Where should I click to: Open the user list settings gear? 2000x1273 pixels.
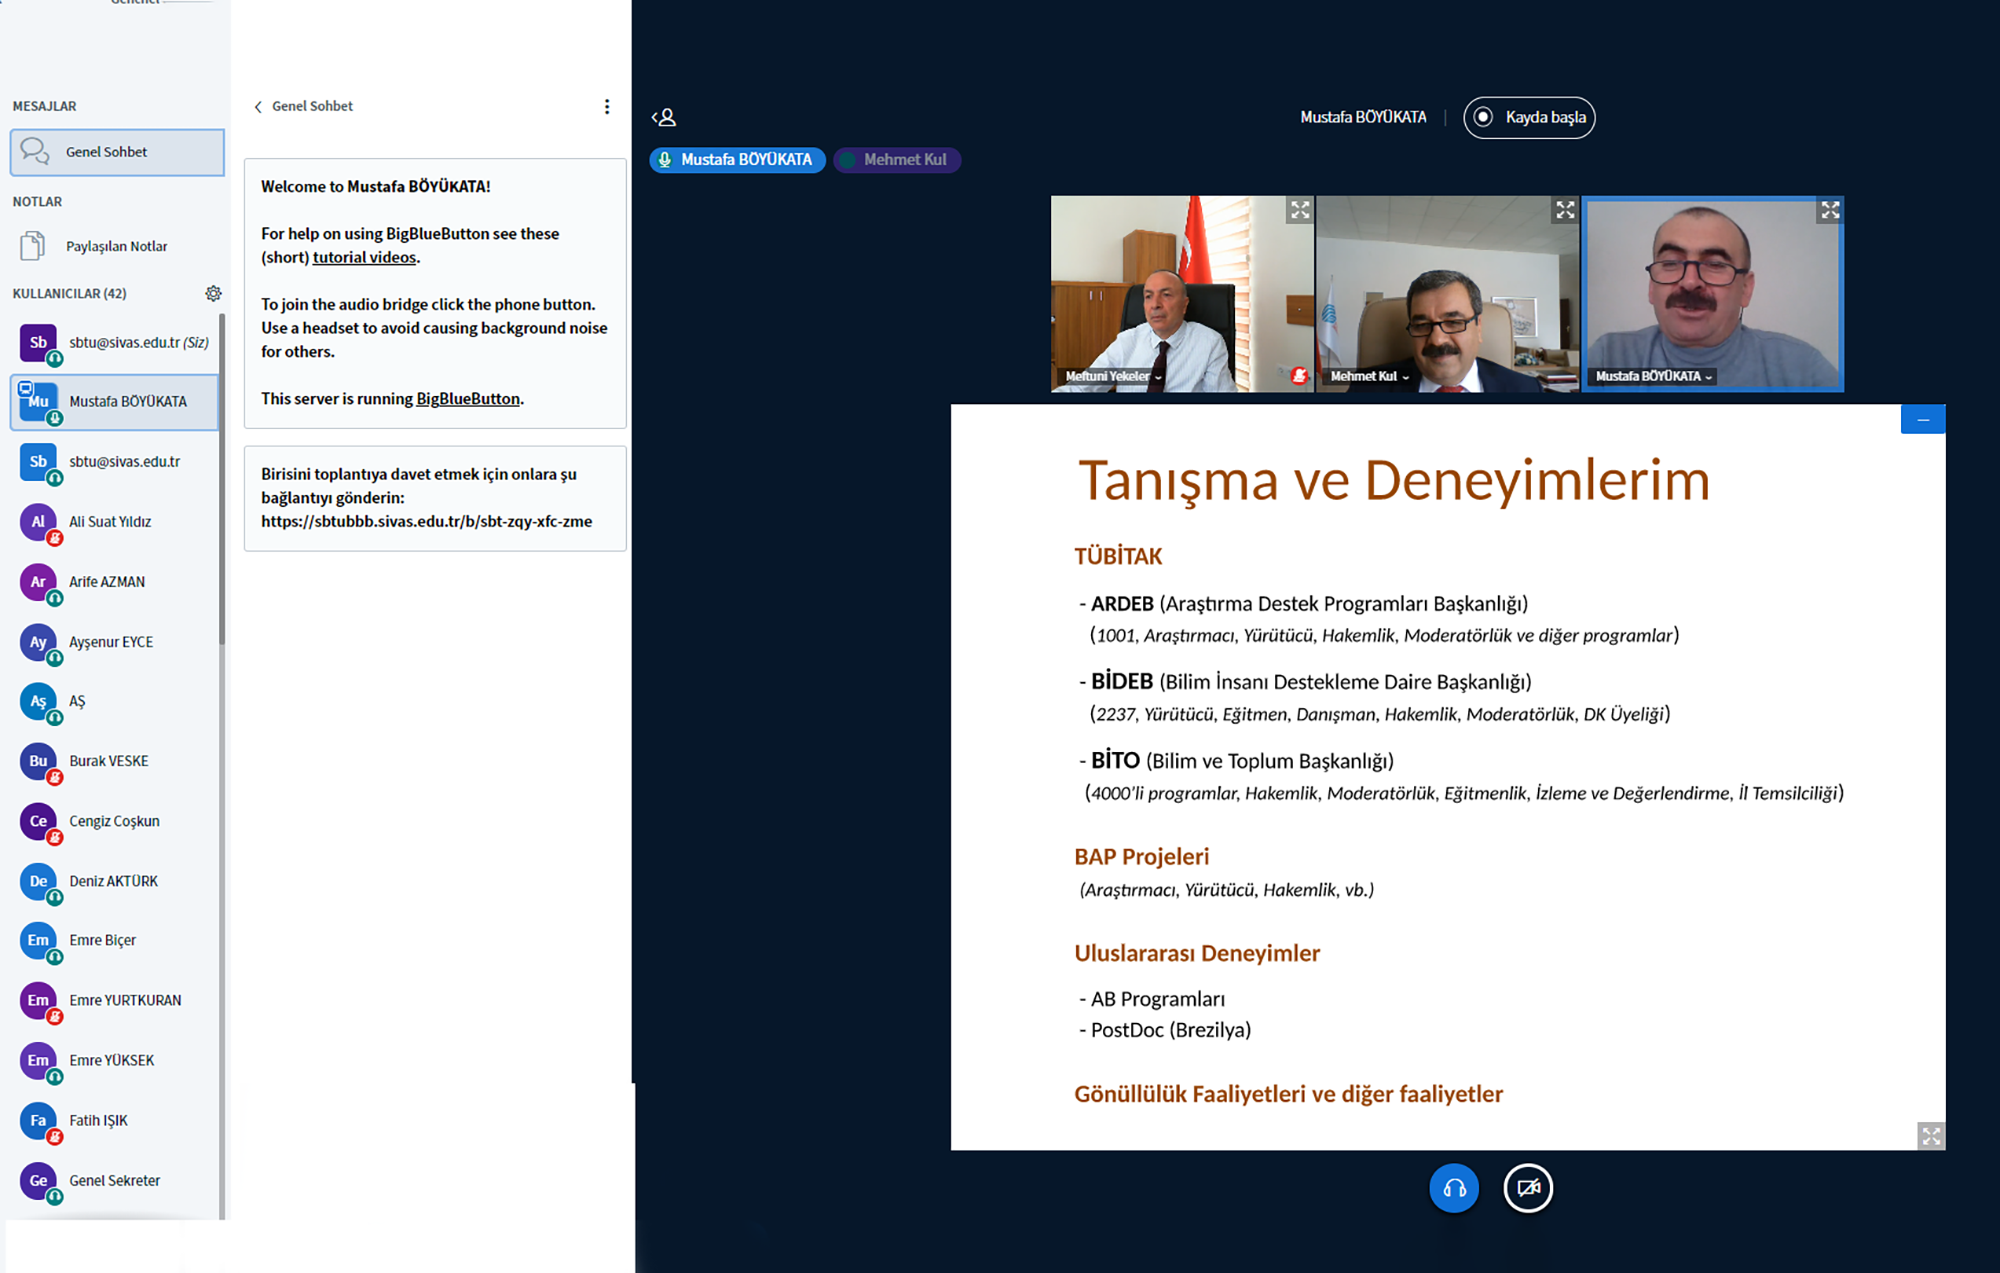[x=213, y=293]
